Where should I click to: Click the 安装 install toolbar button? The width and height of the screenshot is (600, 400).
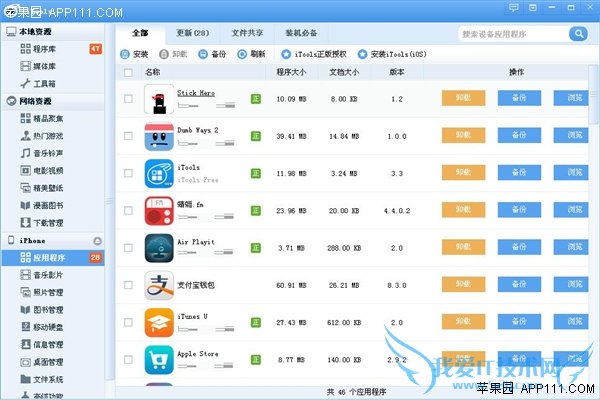coord(134,54)
